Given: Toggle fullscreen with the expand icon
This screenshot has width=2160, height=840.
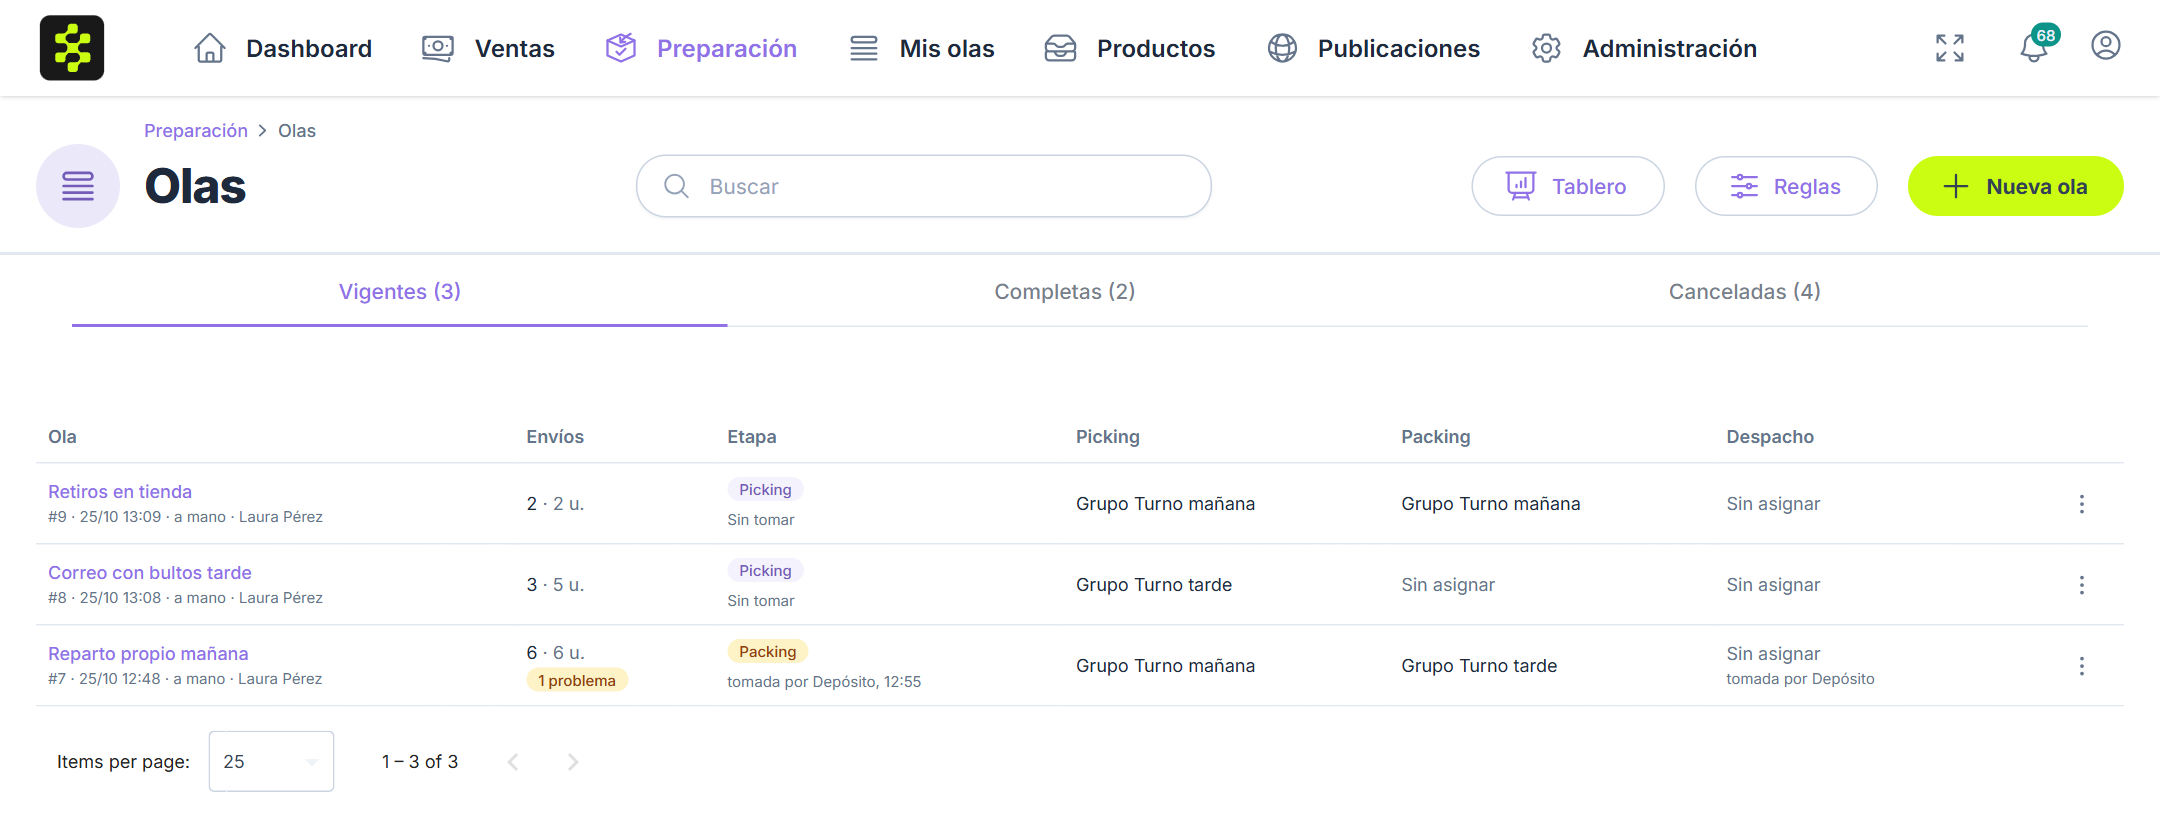Looking at the screenshot, I should (1950, 48).
